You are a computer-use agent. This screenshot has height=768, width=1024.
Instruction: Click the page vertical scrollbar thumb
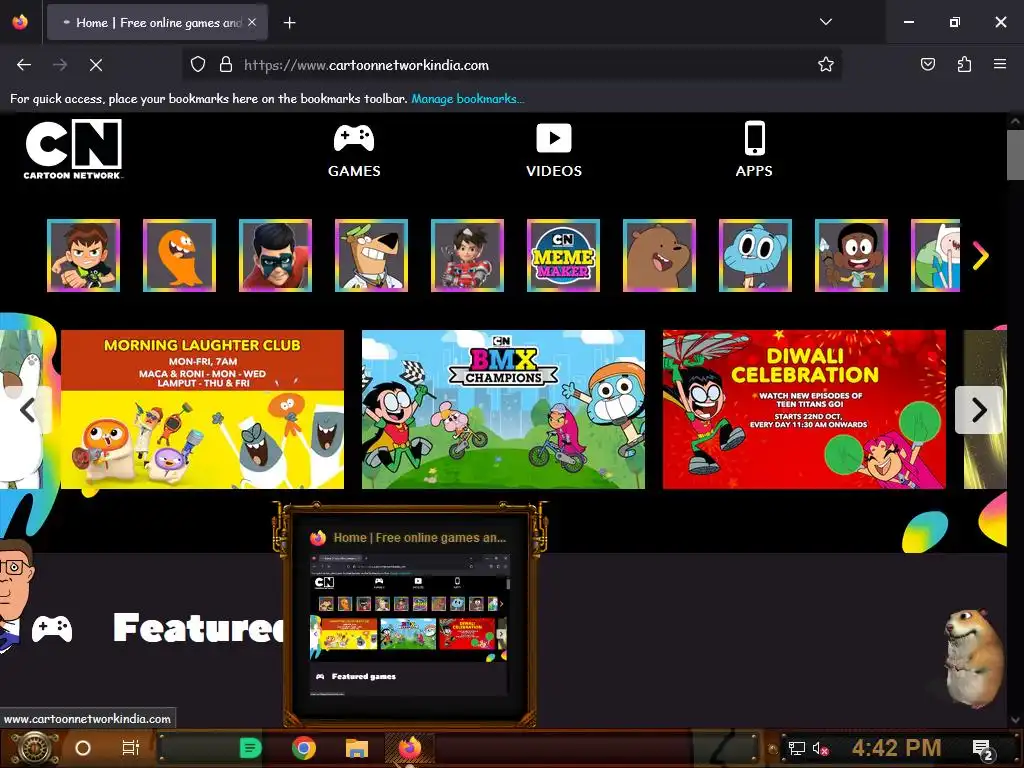[x=1015, y=155]
